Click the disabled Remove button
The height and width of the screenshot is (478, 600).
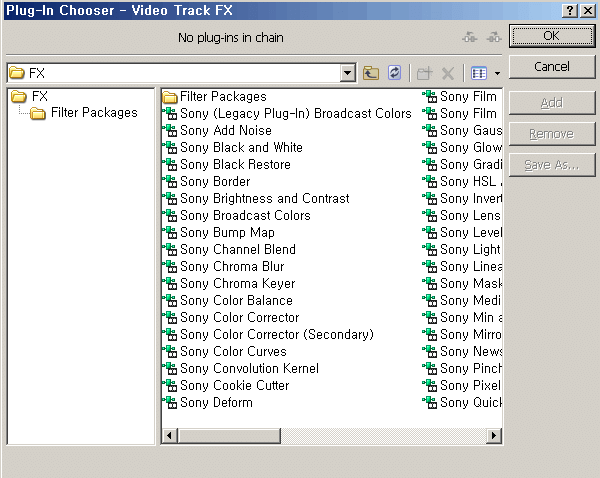552,134
